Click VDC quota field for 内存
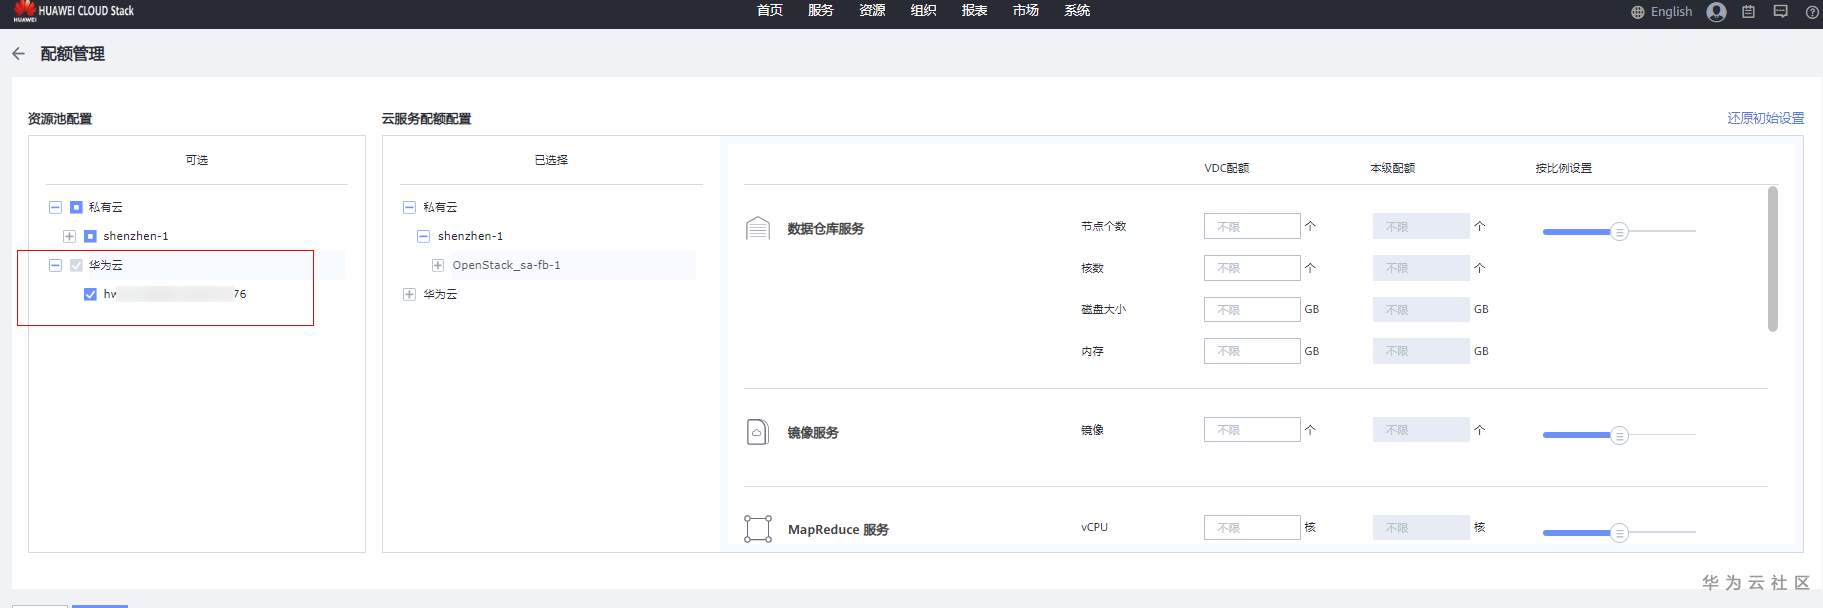 [x=1252, y=351]
